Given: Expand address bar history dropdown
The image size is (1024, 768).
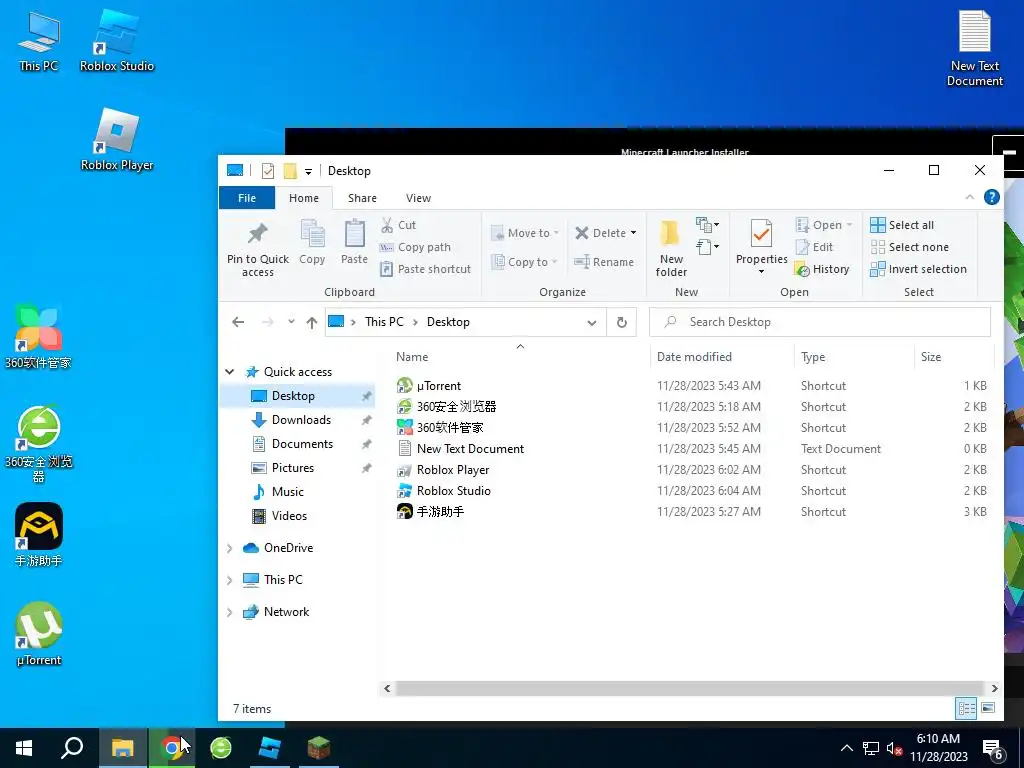Looking at the screenshot, I should (x=592, y=322).
